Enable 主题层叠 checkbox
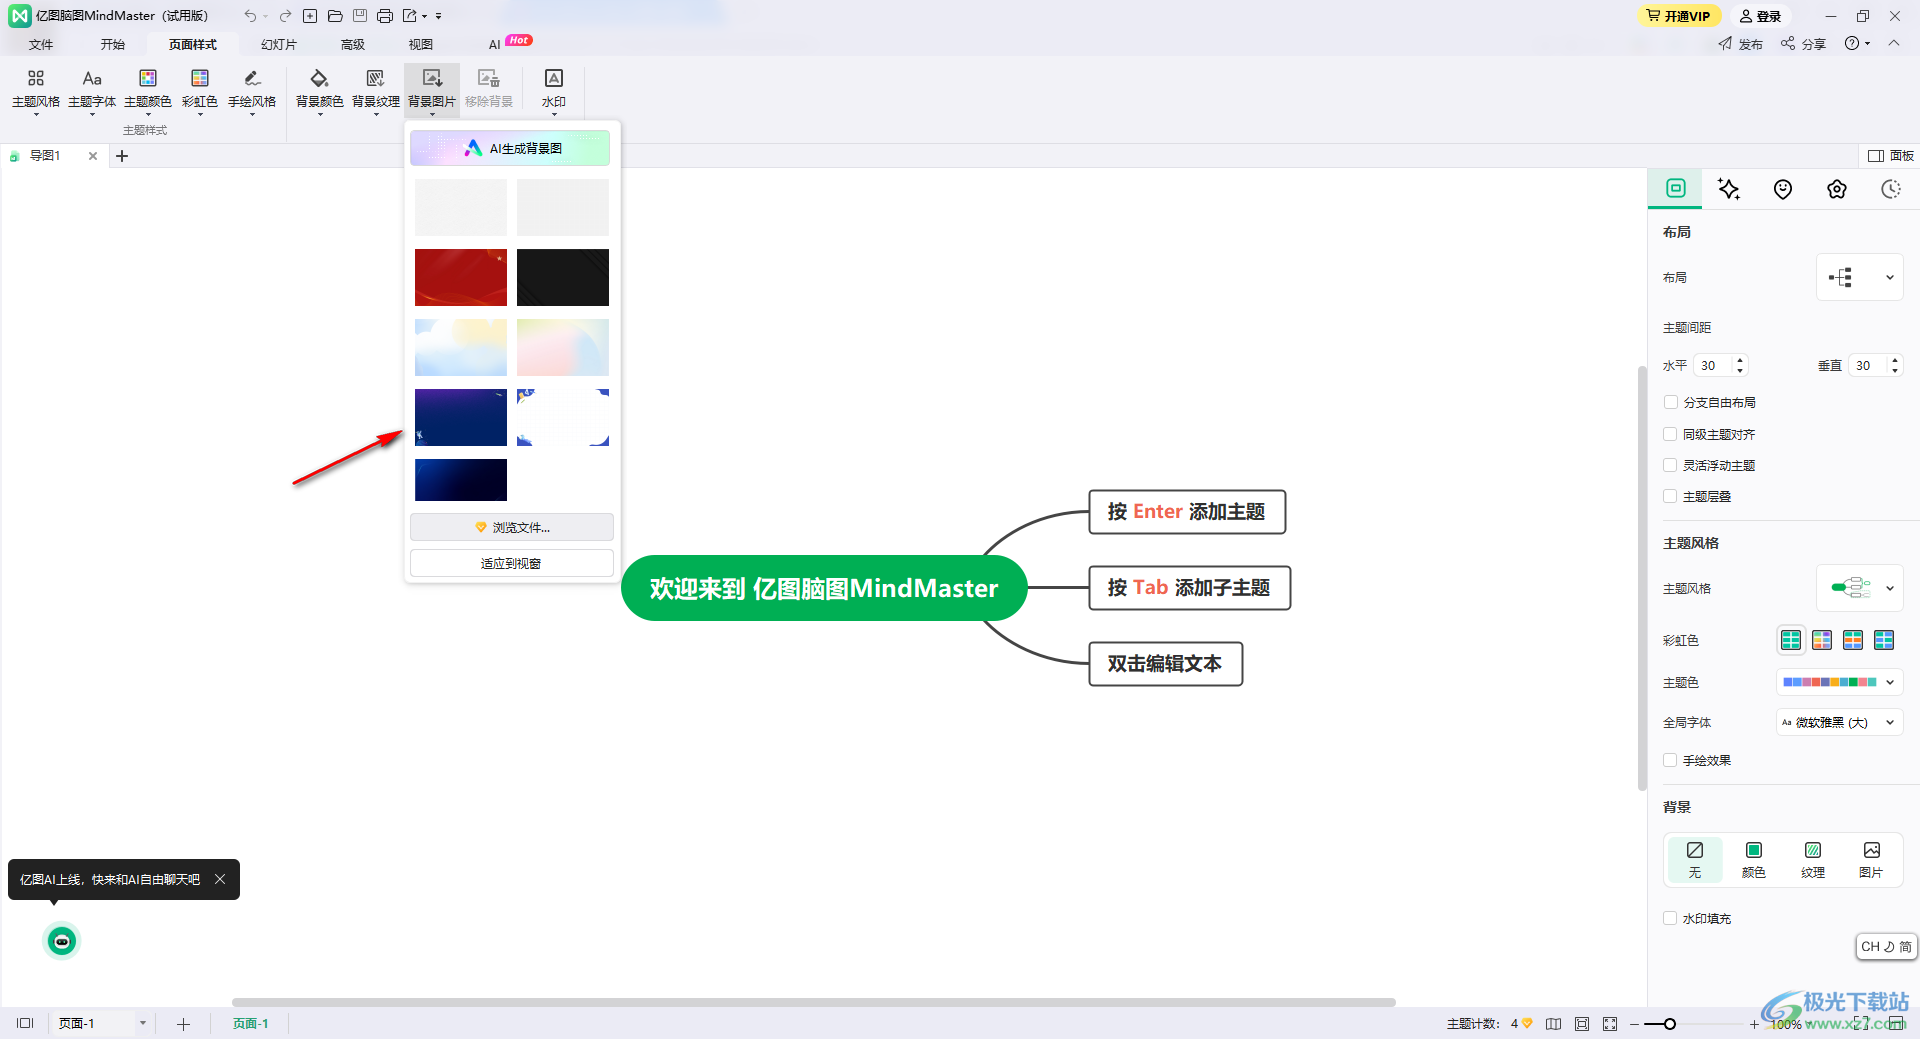Image resolution: width=1920 pixels, height=1040 pixels. [1670, 497]
